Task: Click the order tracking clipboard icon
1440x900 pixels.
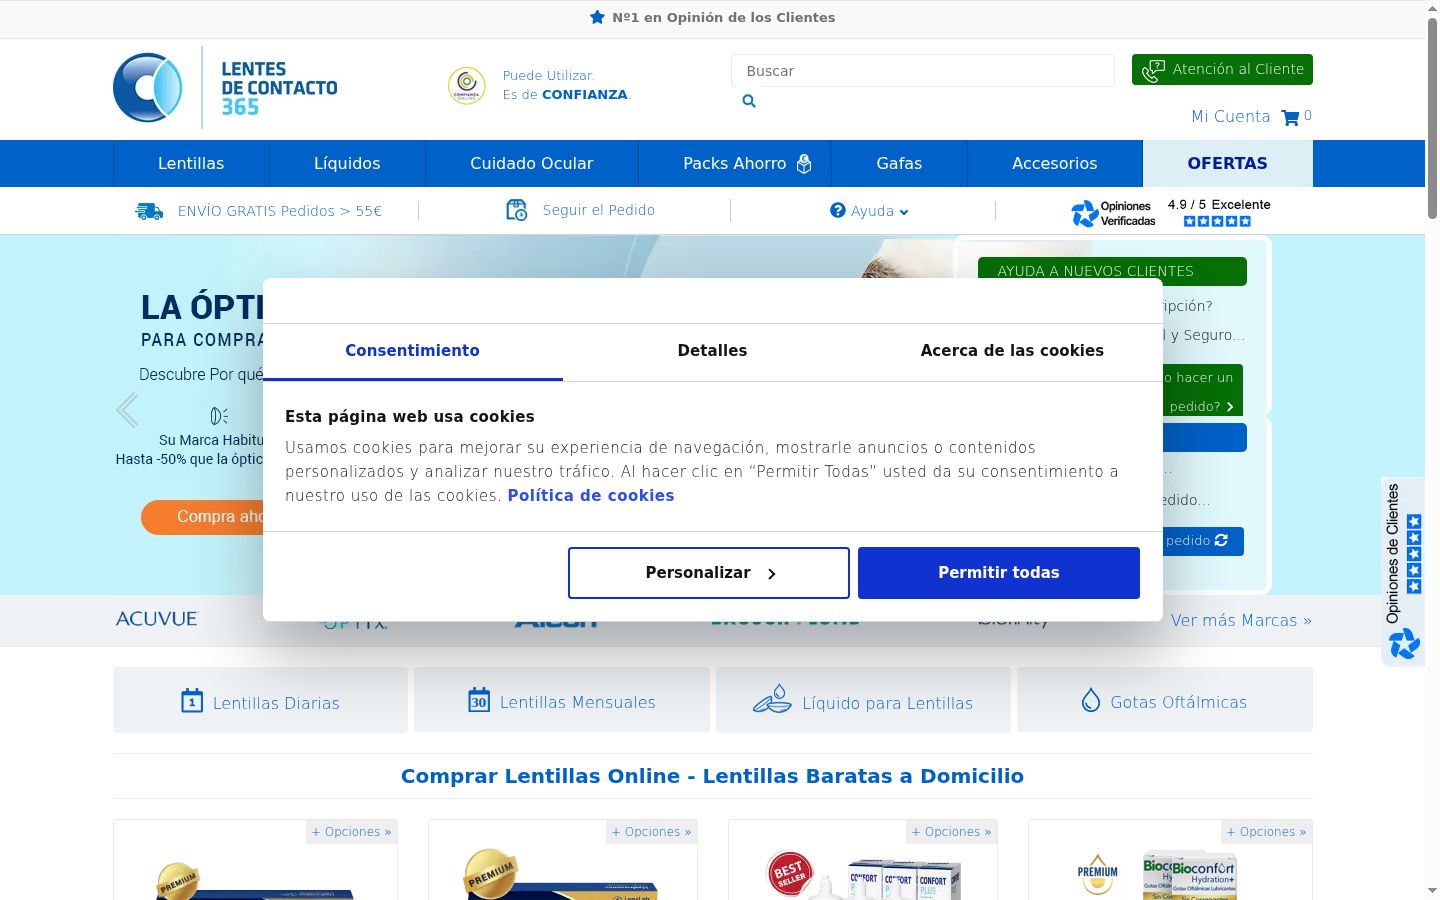Action: coord(517,210)
